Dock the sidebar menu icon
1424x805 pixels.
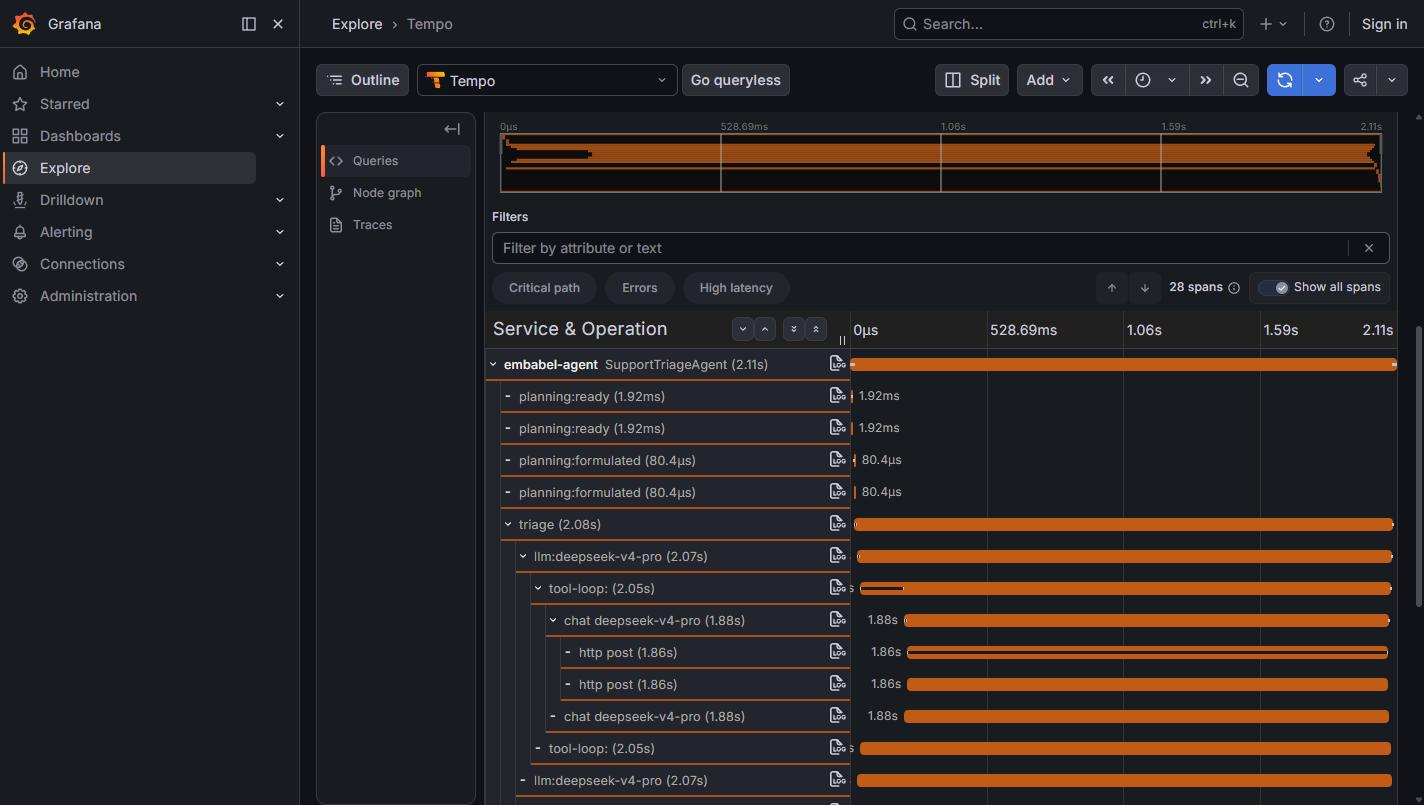pyautogui.click(x=249, y=24)
